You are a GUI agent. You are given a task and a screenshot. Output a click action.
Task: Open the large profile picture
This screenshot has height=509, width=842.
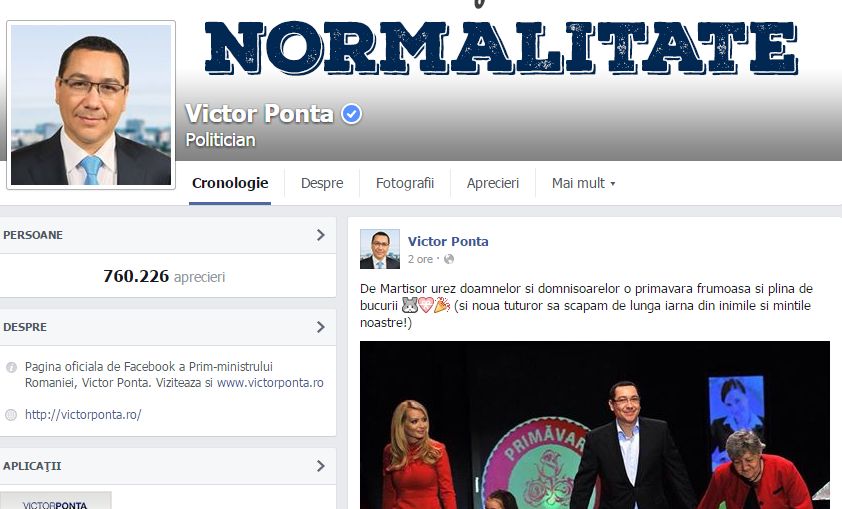click(91, 105)
